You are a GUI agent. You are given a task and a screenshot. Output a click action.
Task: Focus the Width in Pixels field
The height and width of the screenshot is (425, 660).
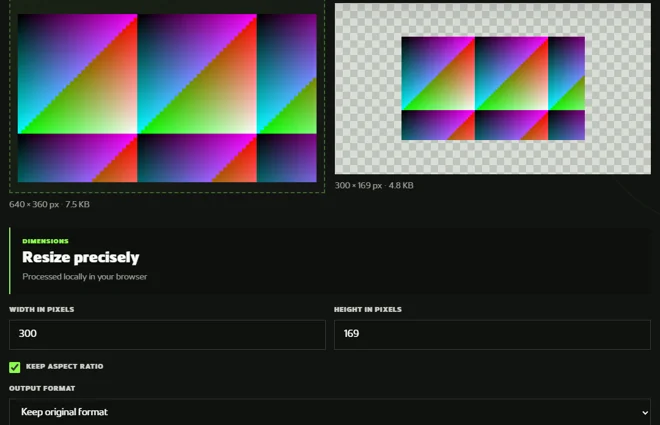pos(168,335)
